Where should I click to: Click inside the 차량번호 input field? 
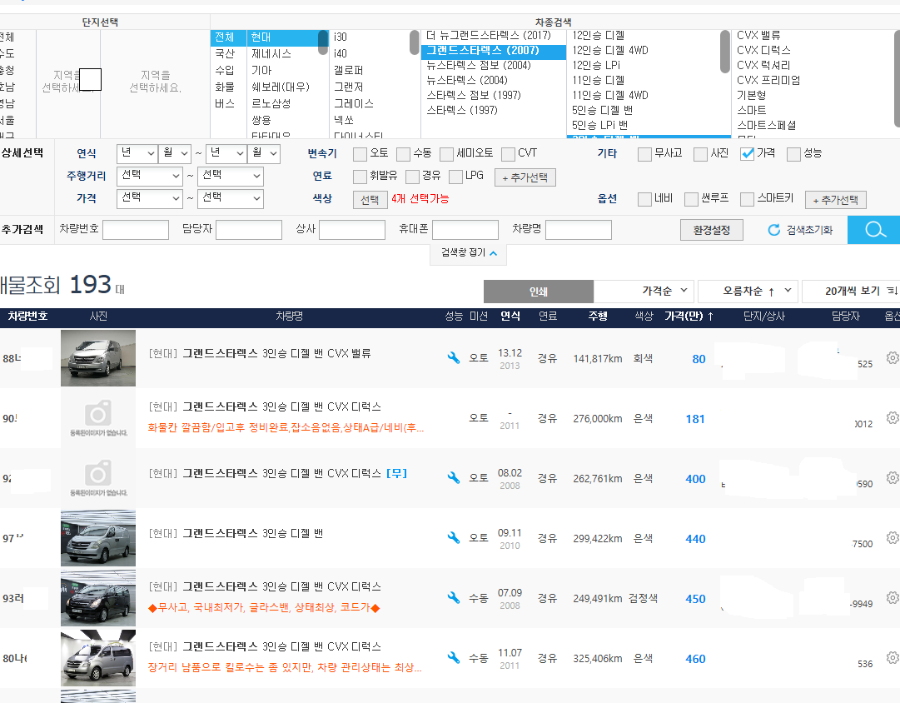click(135, 230)
